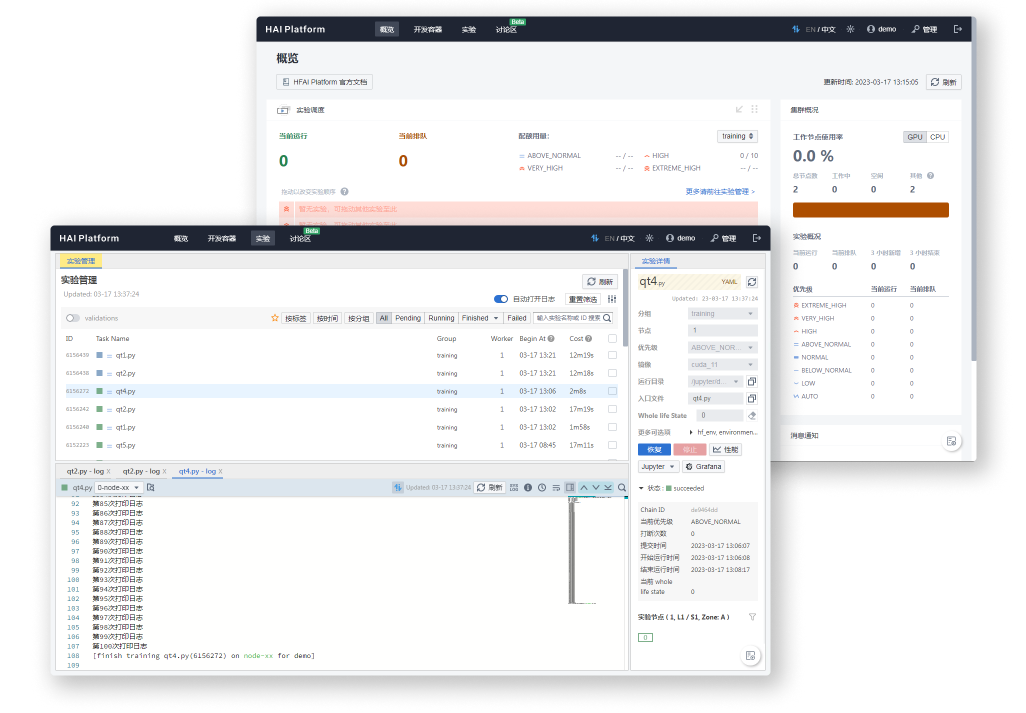Select the Running filter tab
Image resolution: width=1026 pixels, height=713 pixels.
pyautogui.click(x=441, y=318)
